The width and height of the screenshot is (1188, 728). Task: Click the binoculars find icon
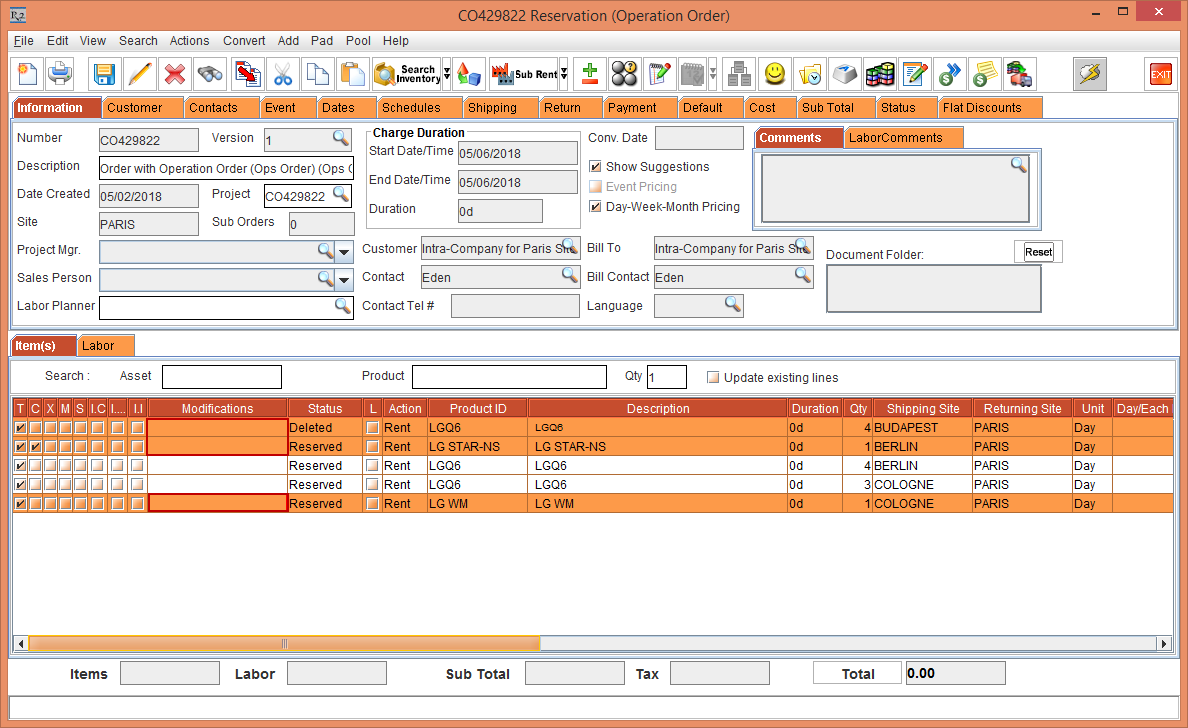coord(210,74)
